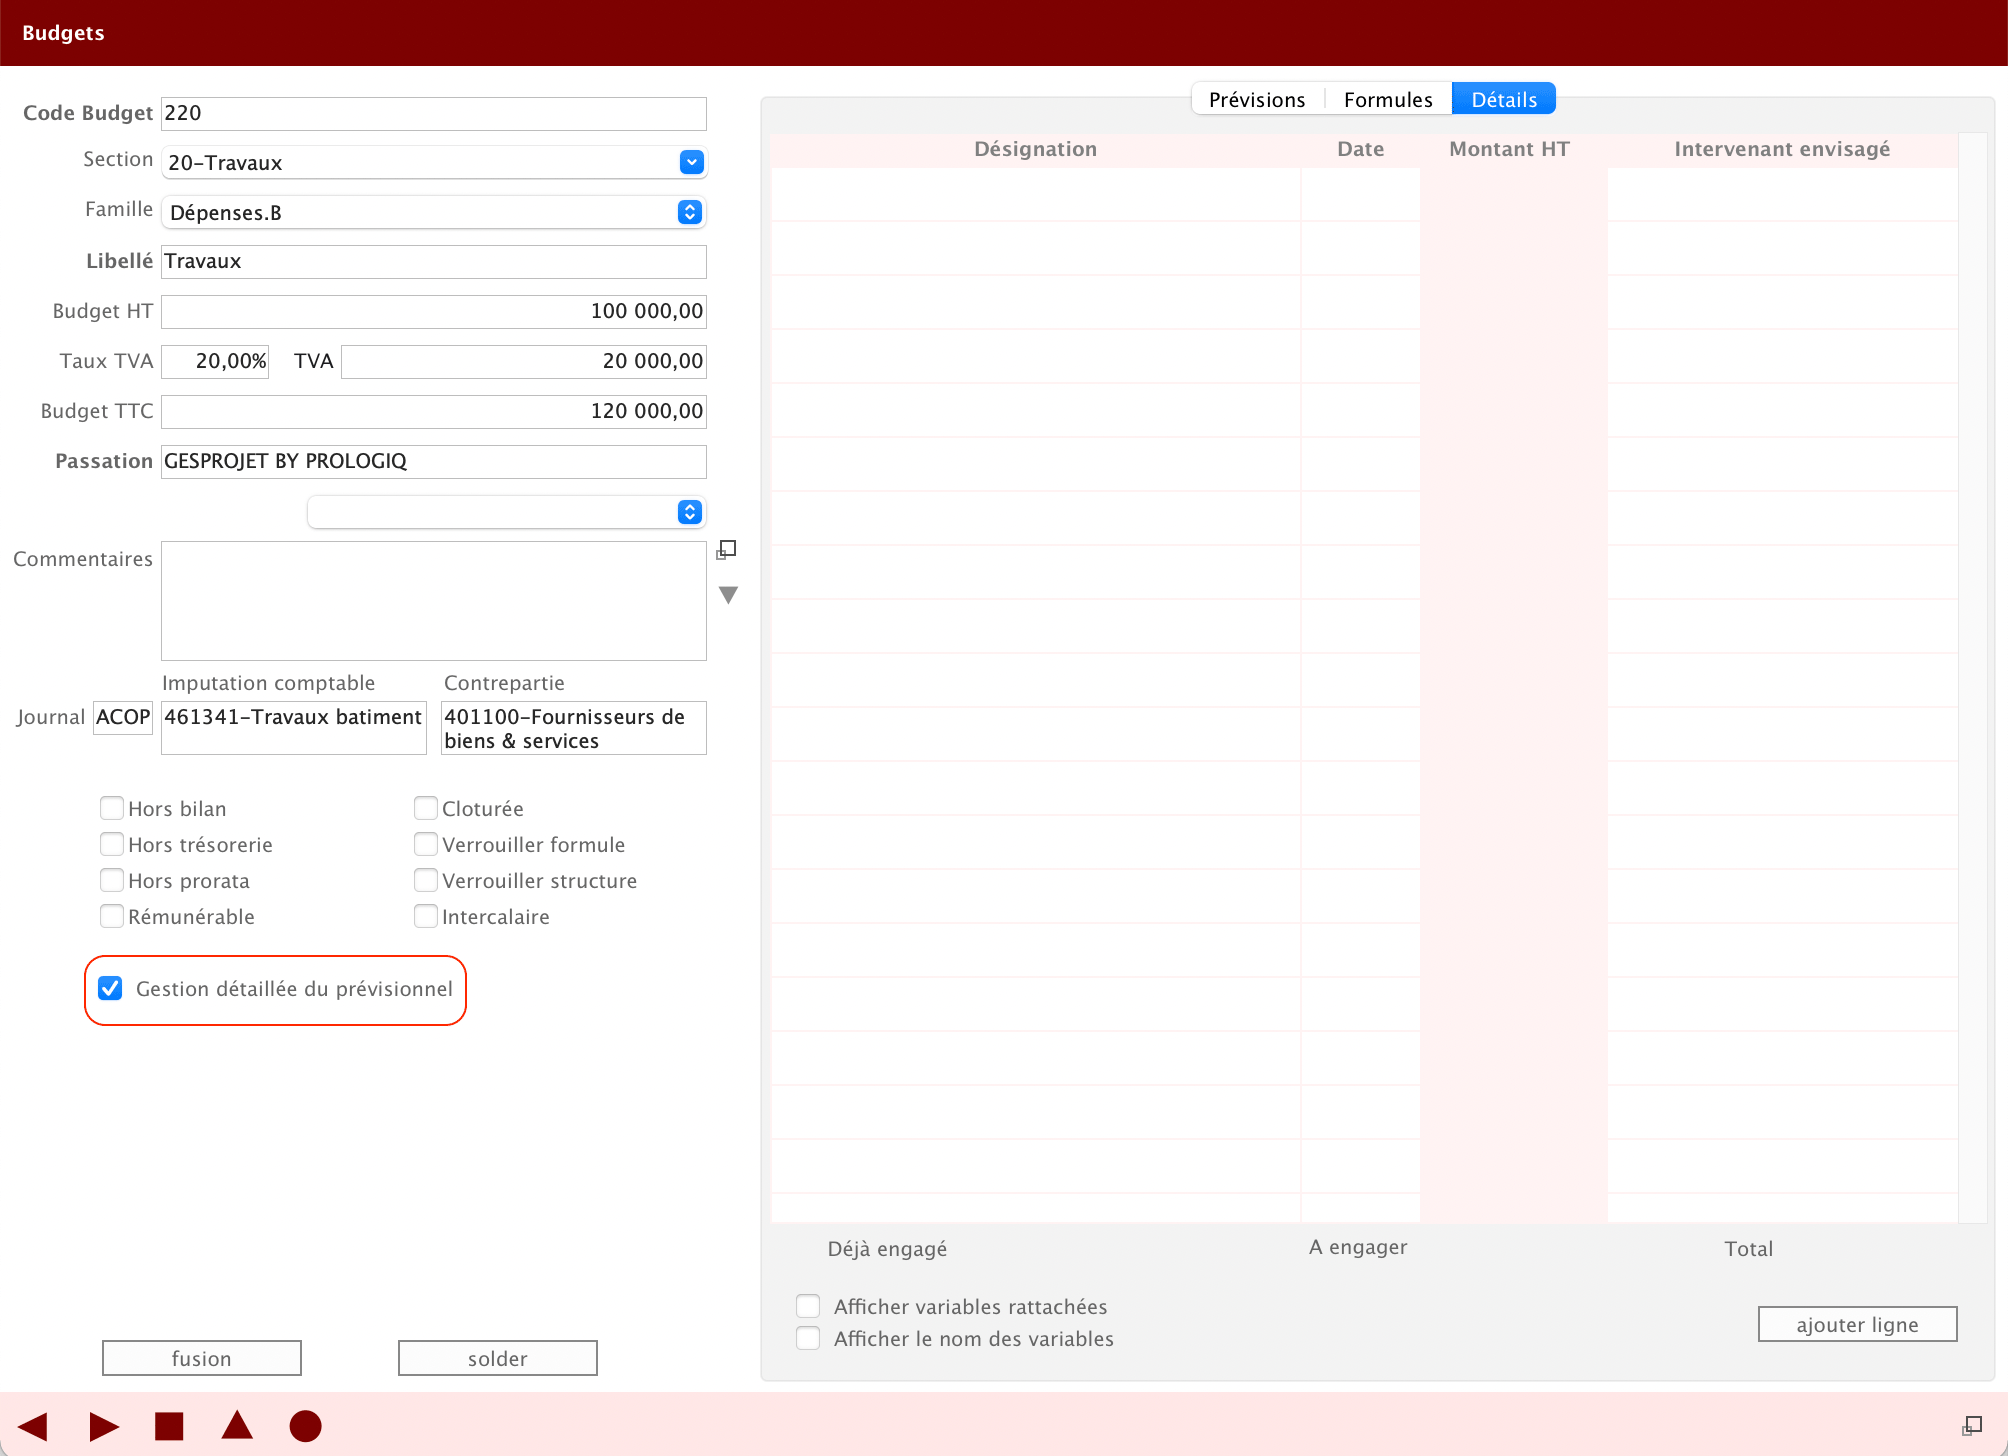This screenshot has width=2008, height=1456.
Task: Click the Montant HT column header
Action: pos(1509,149)
